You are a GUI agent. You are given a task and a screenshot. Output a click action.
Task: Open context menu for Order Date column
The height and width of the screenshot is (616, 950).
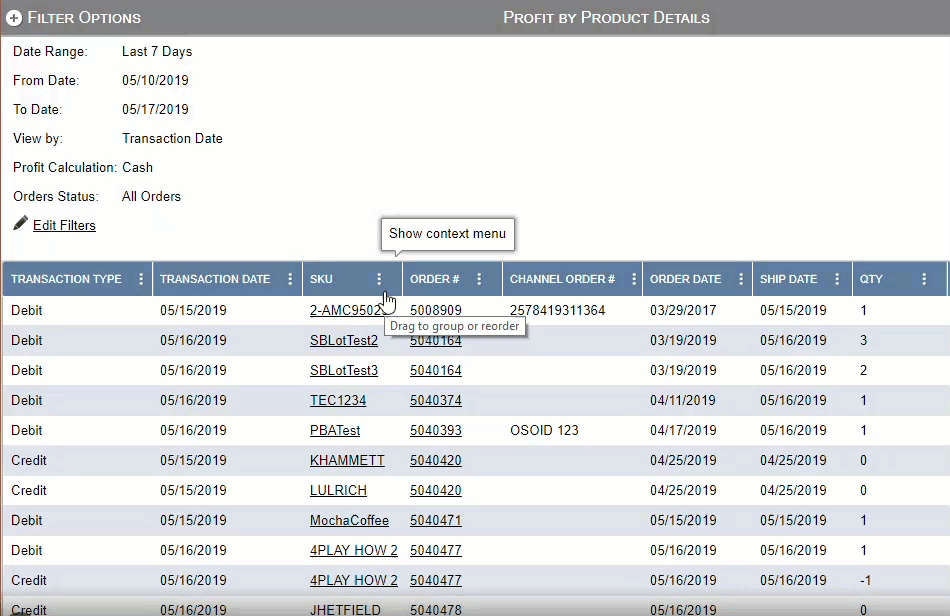pos(741,279)
